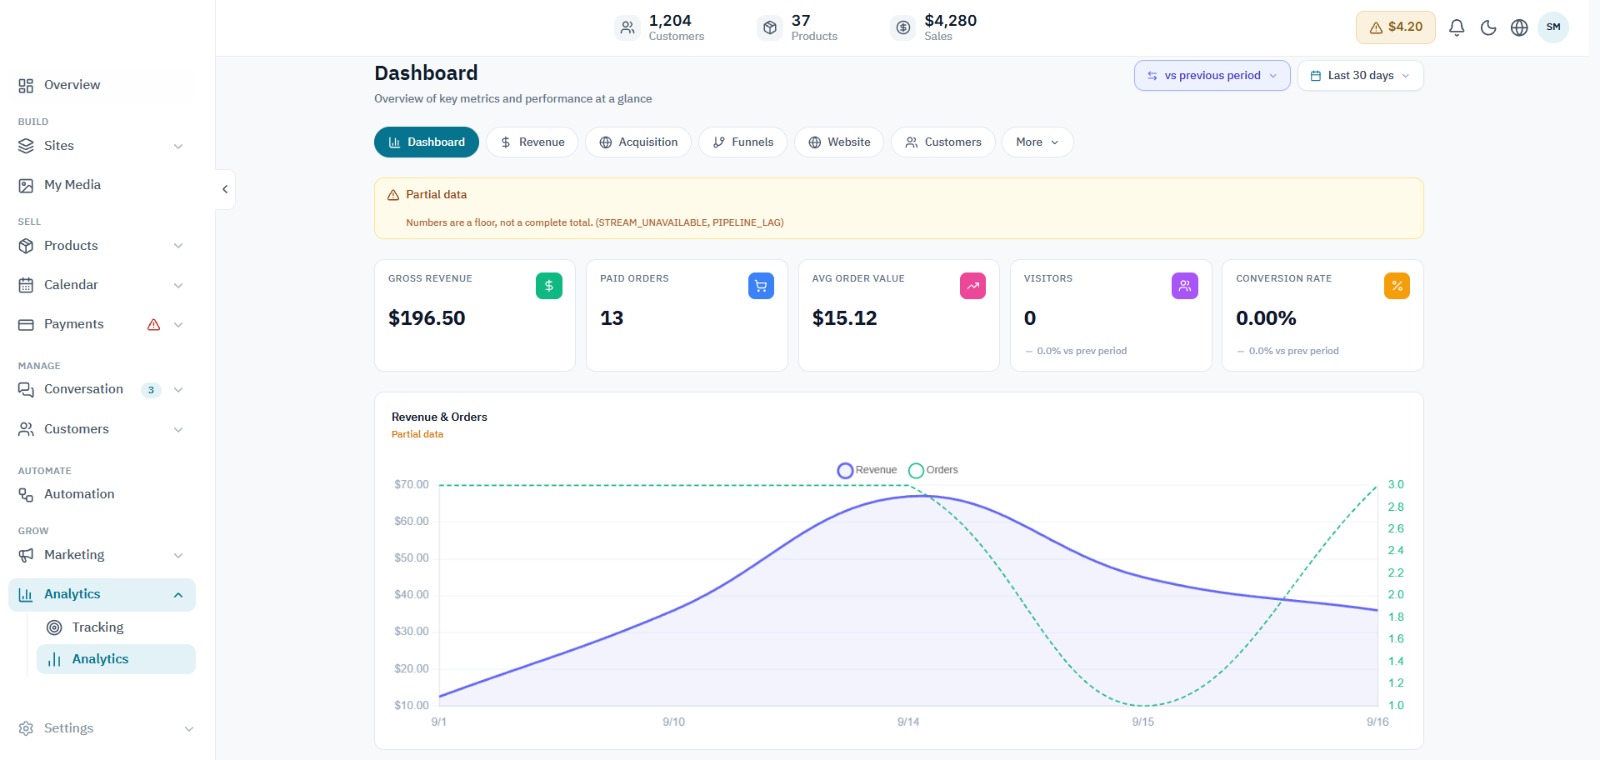
Task: Click the Partial data alert warning icon
Action: pos(393,195)
